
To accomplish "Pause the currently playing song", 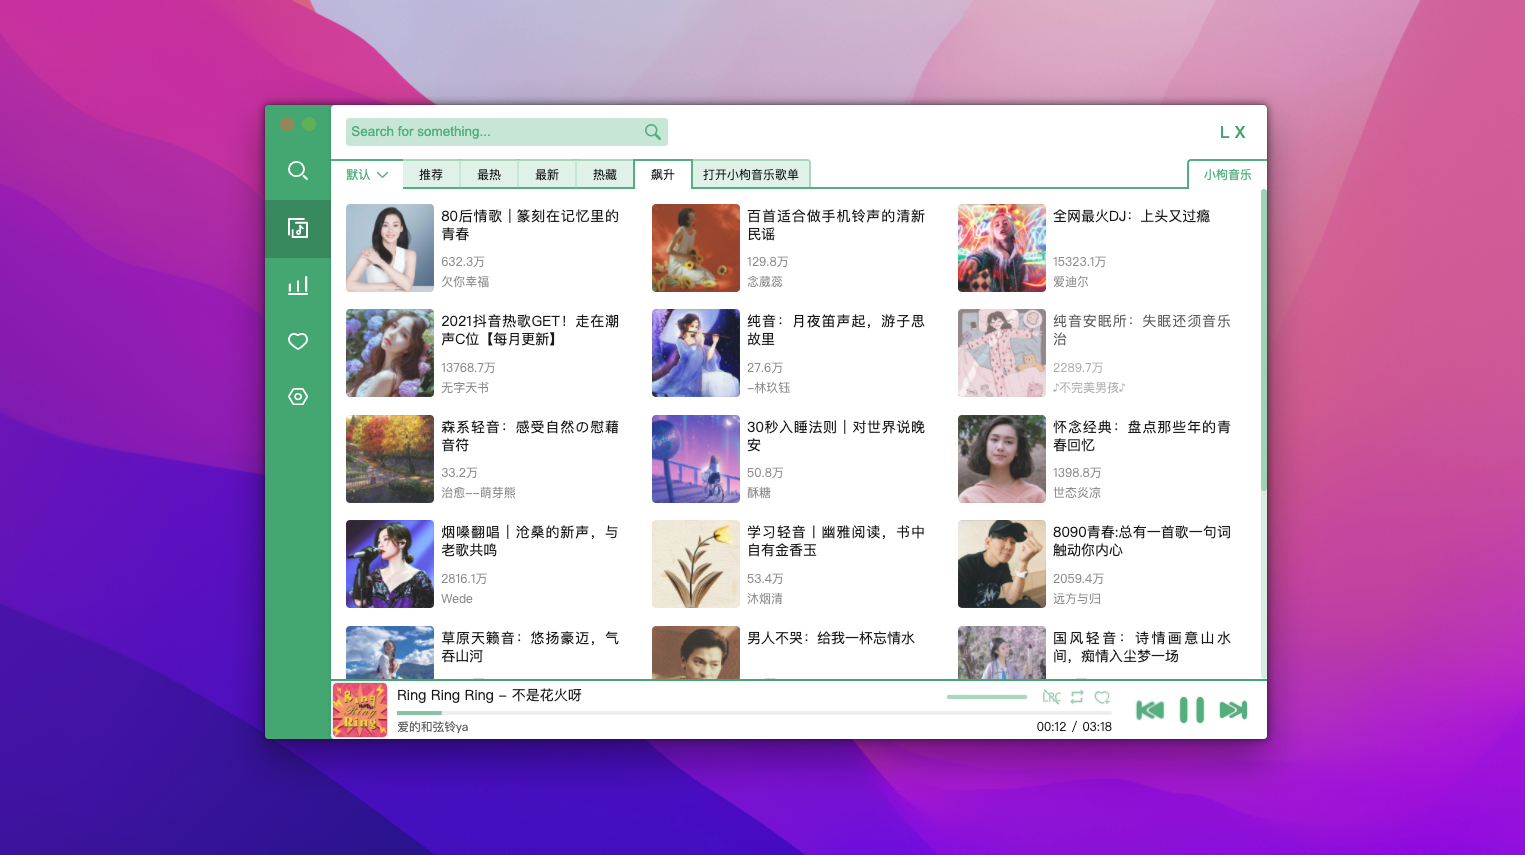I will click(1191, 710).
